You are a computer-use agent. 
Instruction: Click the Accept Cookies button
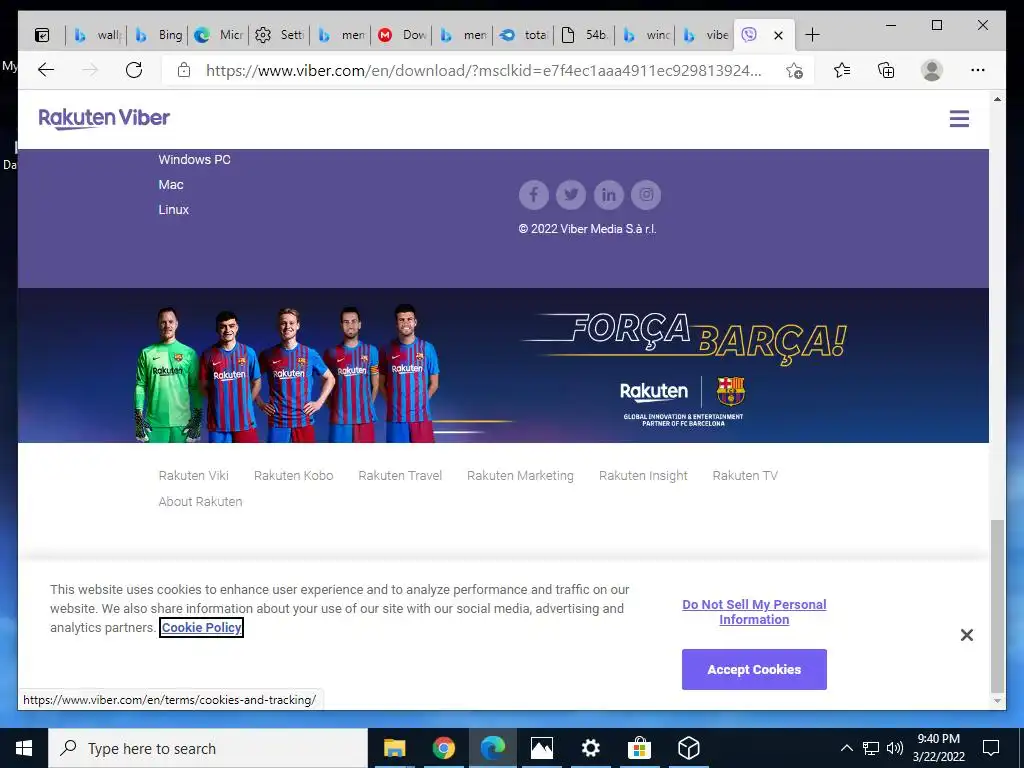[754, 669]
